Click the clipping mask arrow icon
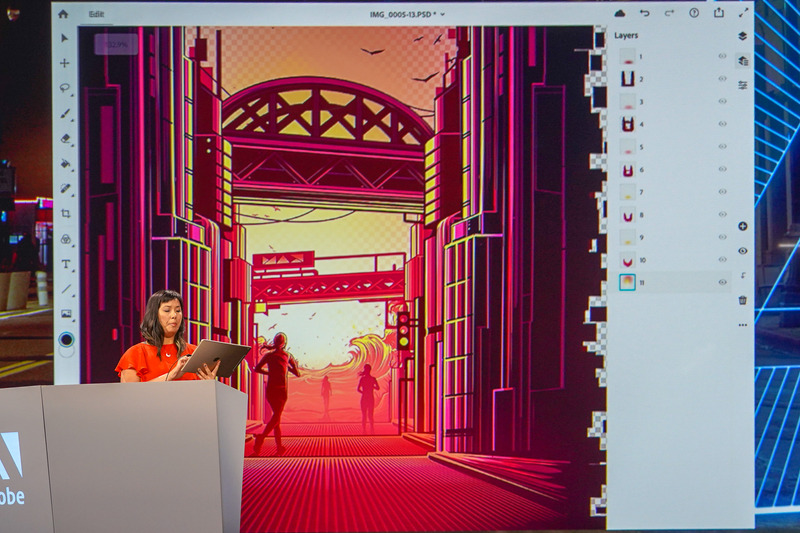 [743, 275]
